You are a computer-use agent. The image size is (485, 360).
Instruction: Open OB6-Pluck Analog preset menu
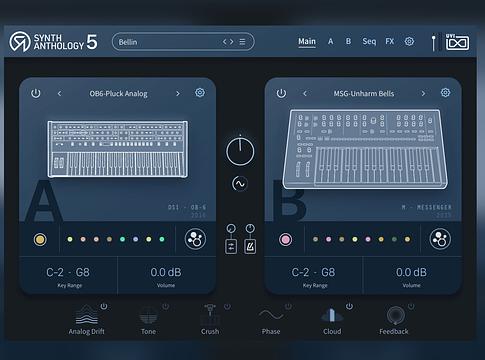pos(118,94)
